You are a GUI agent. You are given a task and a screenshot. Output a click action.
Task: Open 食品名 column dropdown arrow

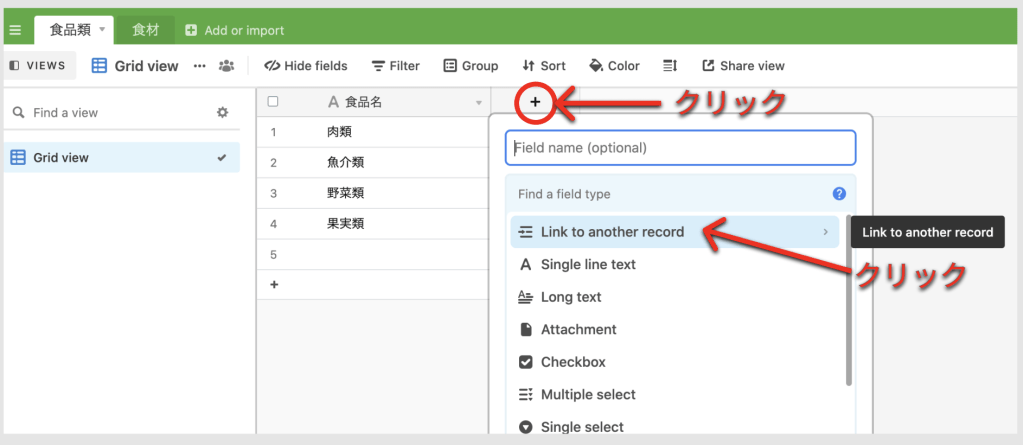478,103
